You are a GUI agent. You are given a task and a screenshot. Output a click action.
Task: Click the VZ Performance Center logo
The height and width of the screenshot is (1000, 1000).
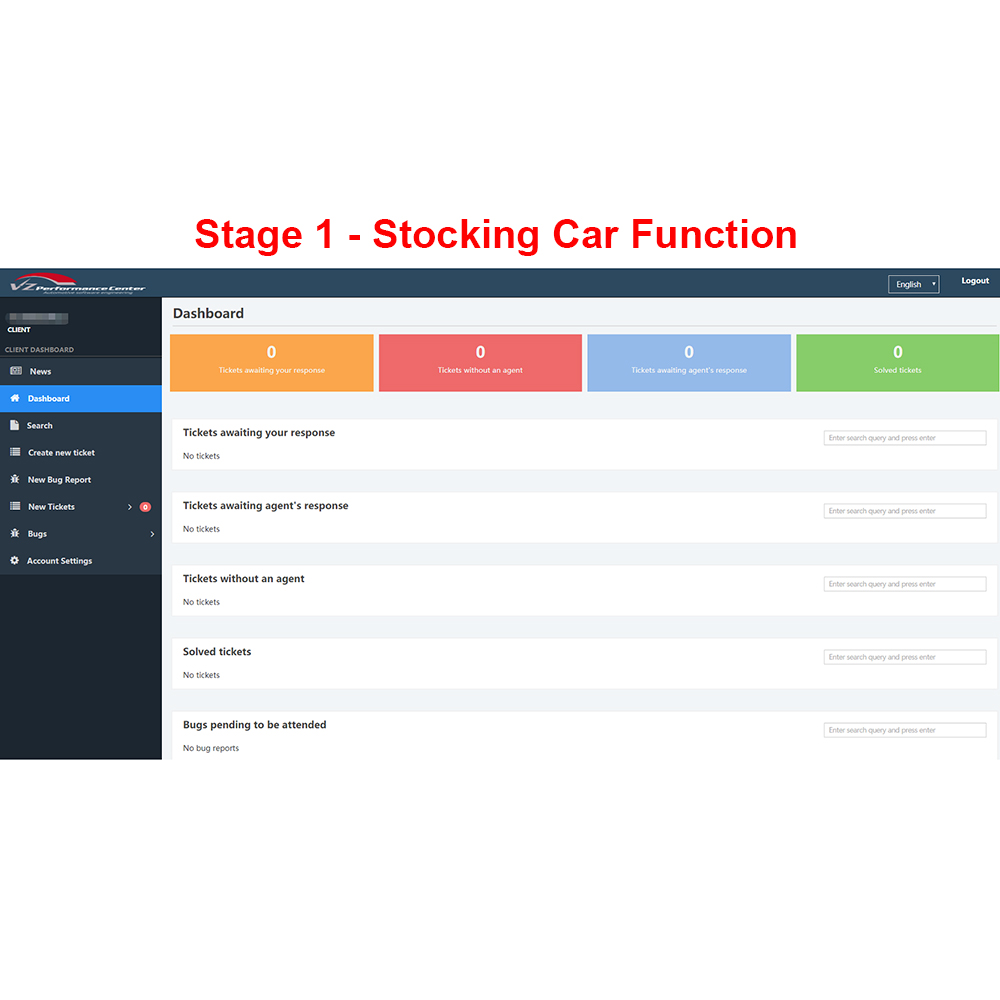(x=78, y=284)
